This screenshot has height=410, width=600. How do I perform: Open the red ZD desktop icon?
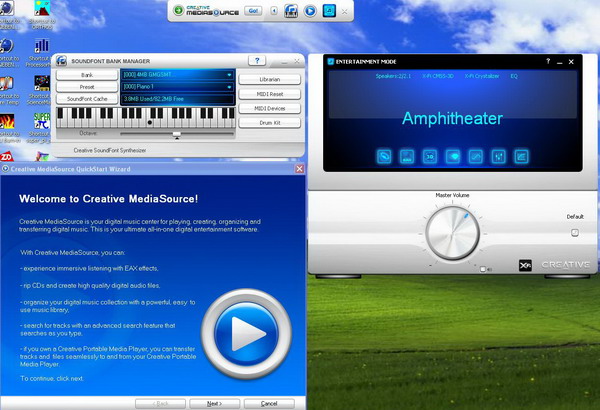(6, 156)
